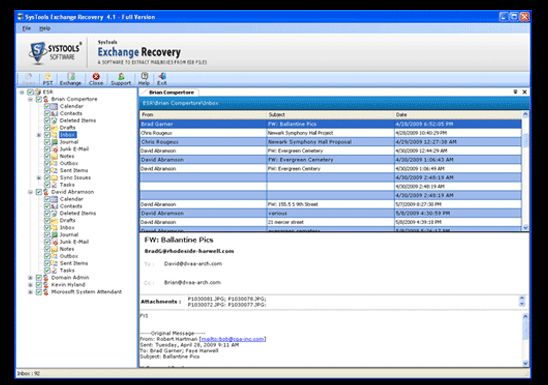Image resolution: width=548 pixels, height=385 pixels.
Task: Toggle checkbox next to Deleted Items under David Abramson
Action: point(47,213)
